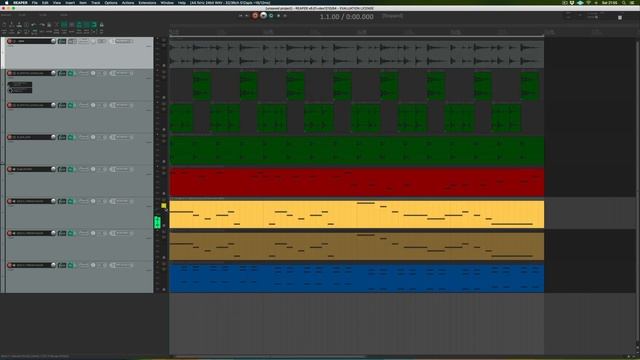640x360 pixels.
Task: Click upper FX chip under second track name
Action: click(20, 84)
